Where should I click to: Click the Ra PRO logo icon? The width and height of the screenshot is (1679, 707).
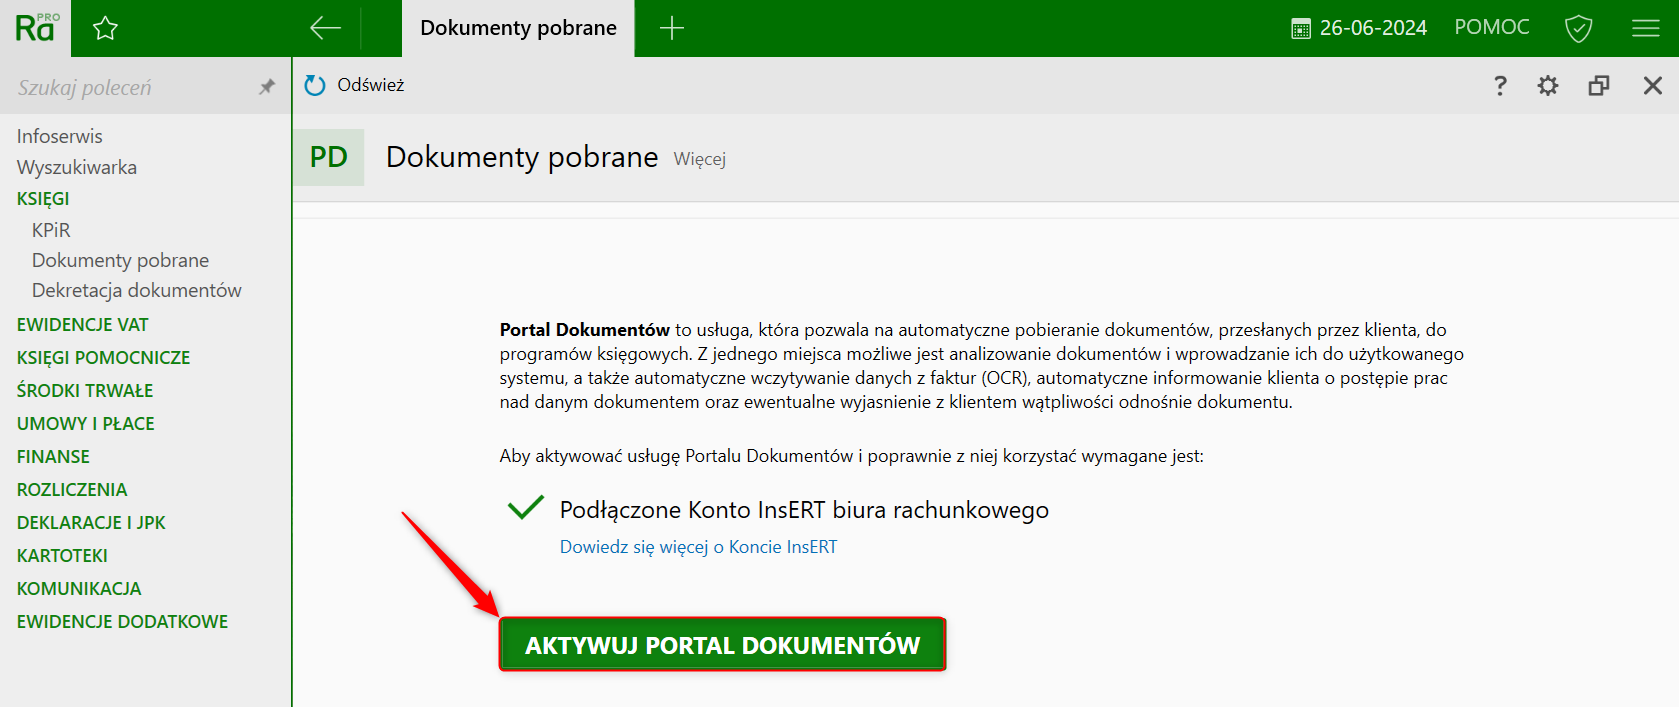[36, 27]
